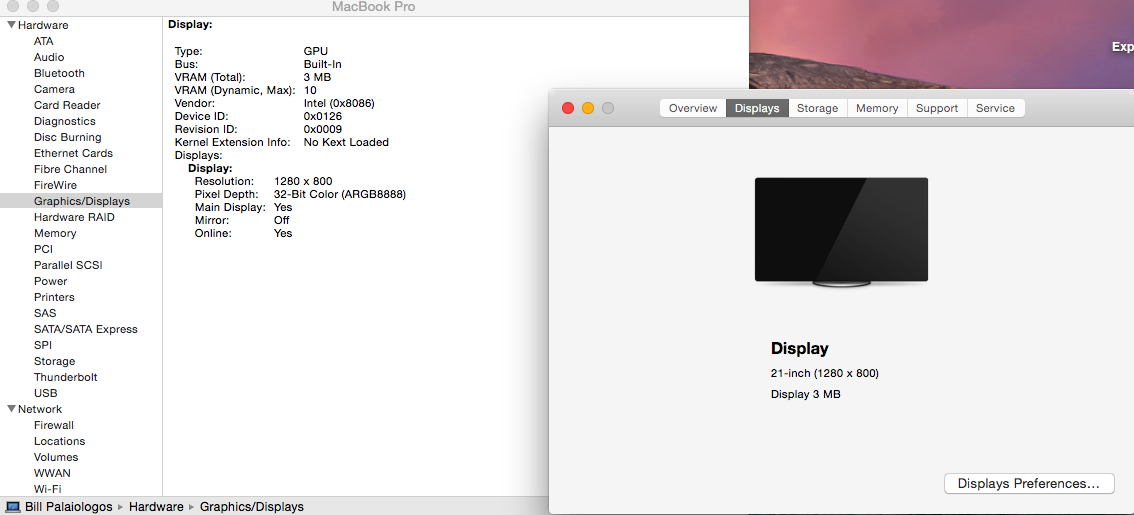Click the 32-Bit Color (ARGB8888) value

pyautogui.click(x=340, y=194)
